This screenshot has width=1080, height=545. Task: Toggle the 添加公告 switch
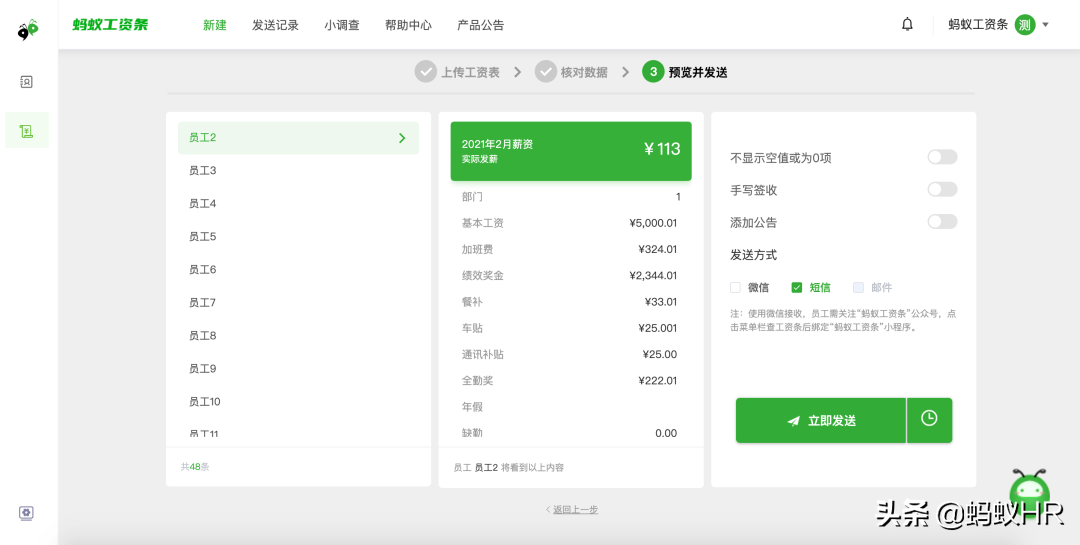coord(942,222)
